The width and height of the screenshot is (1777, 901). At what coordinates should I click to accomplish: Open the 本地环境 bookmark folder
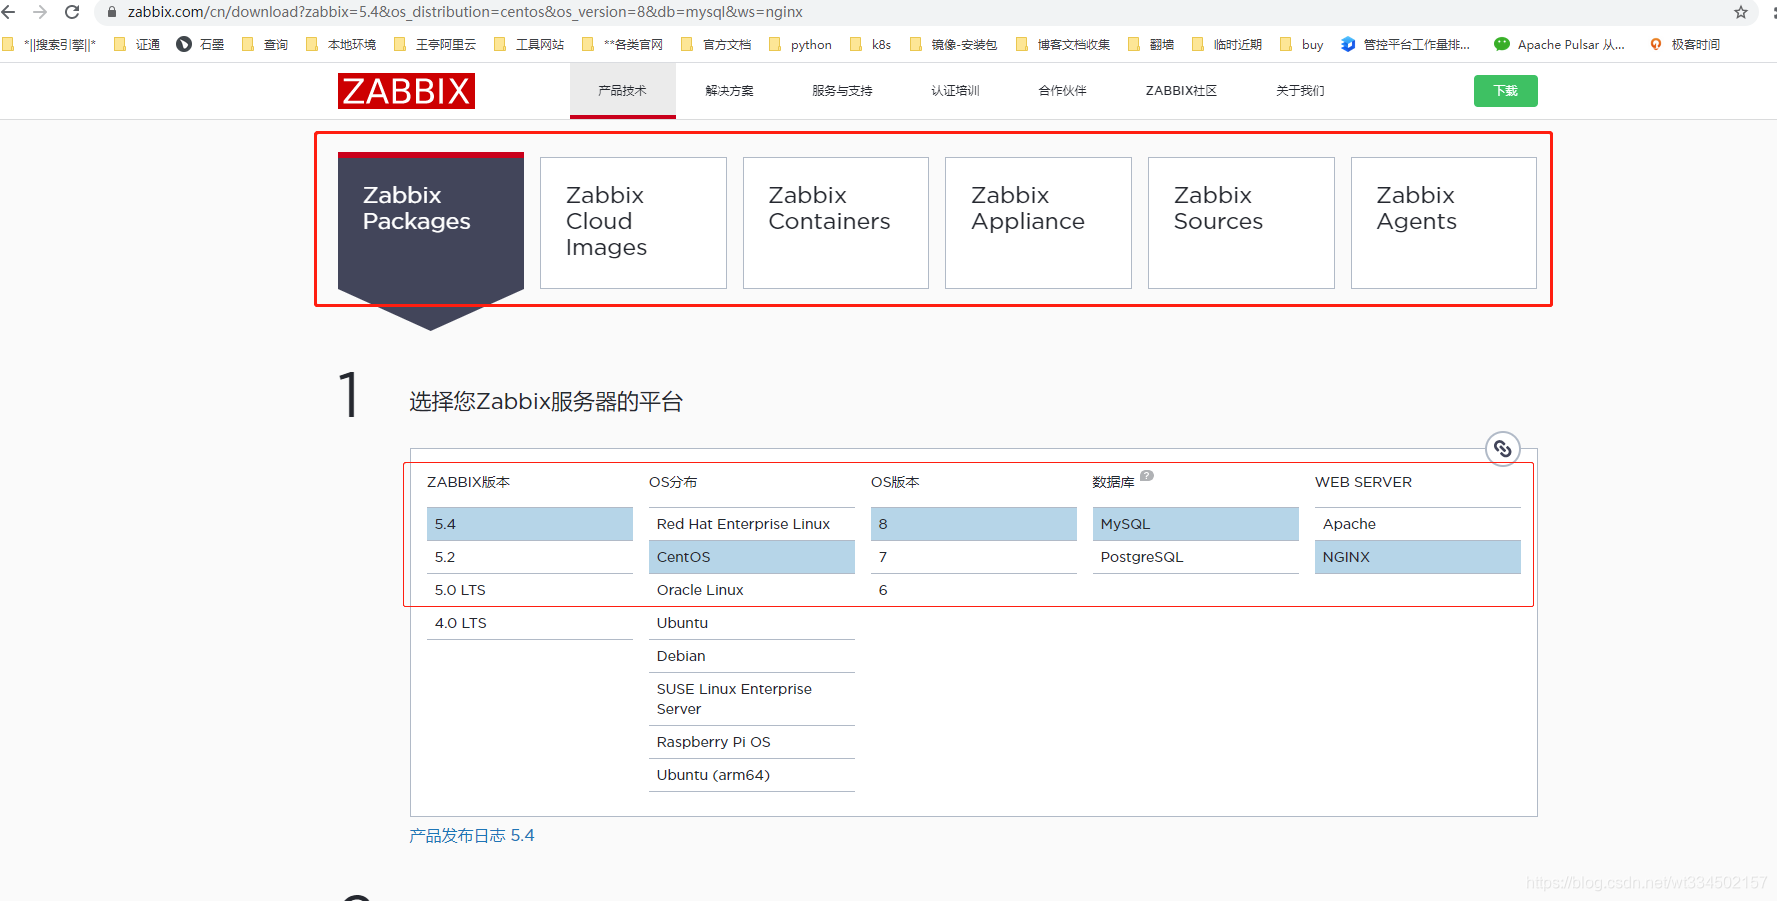(341, 44)
